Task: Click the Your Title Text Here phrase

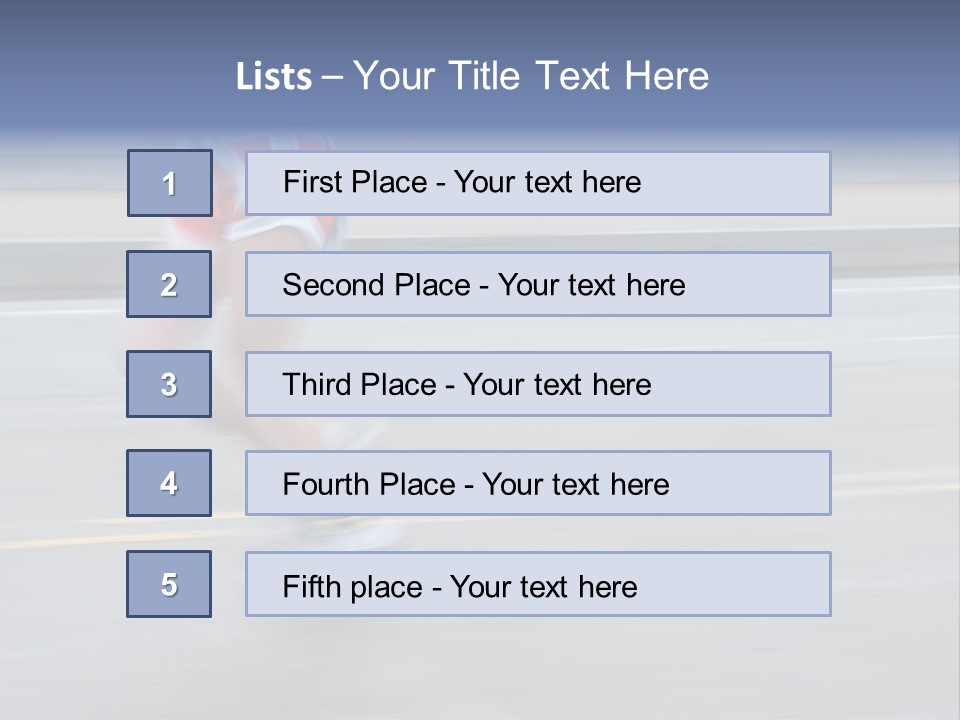Action: (x=531, y=76)
